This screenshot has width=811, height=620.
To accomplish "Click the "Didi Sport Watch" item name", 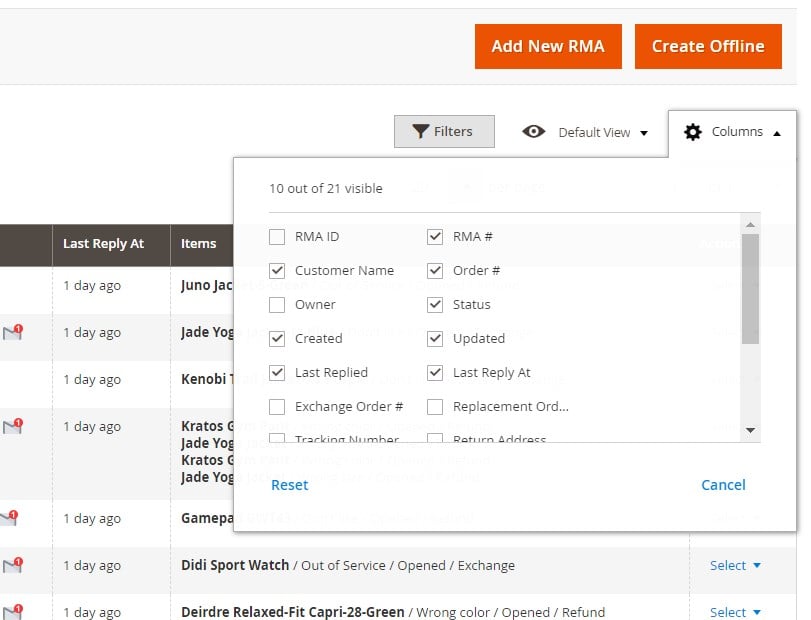I will click(x=235, y=565).
